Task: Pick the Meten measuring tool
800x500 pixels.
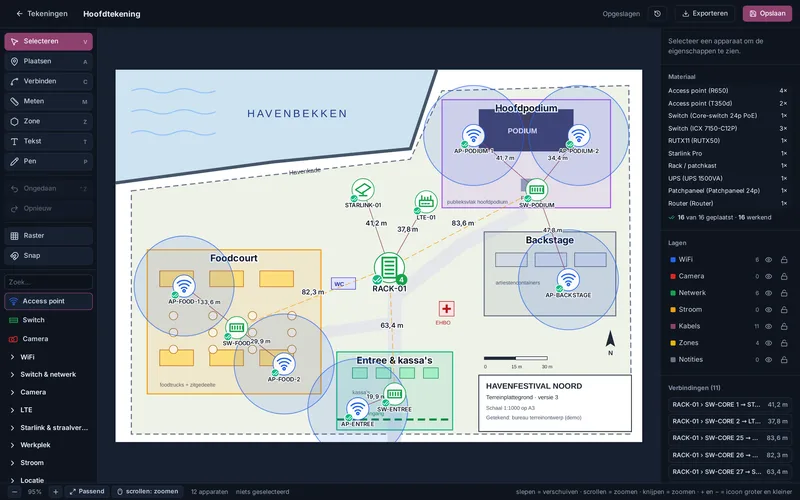Action: [48, 101]
